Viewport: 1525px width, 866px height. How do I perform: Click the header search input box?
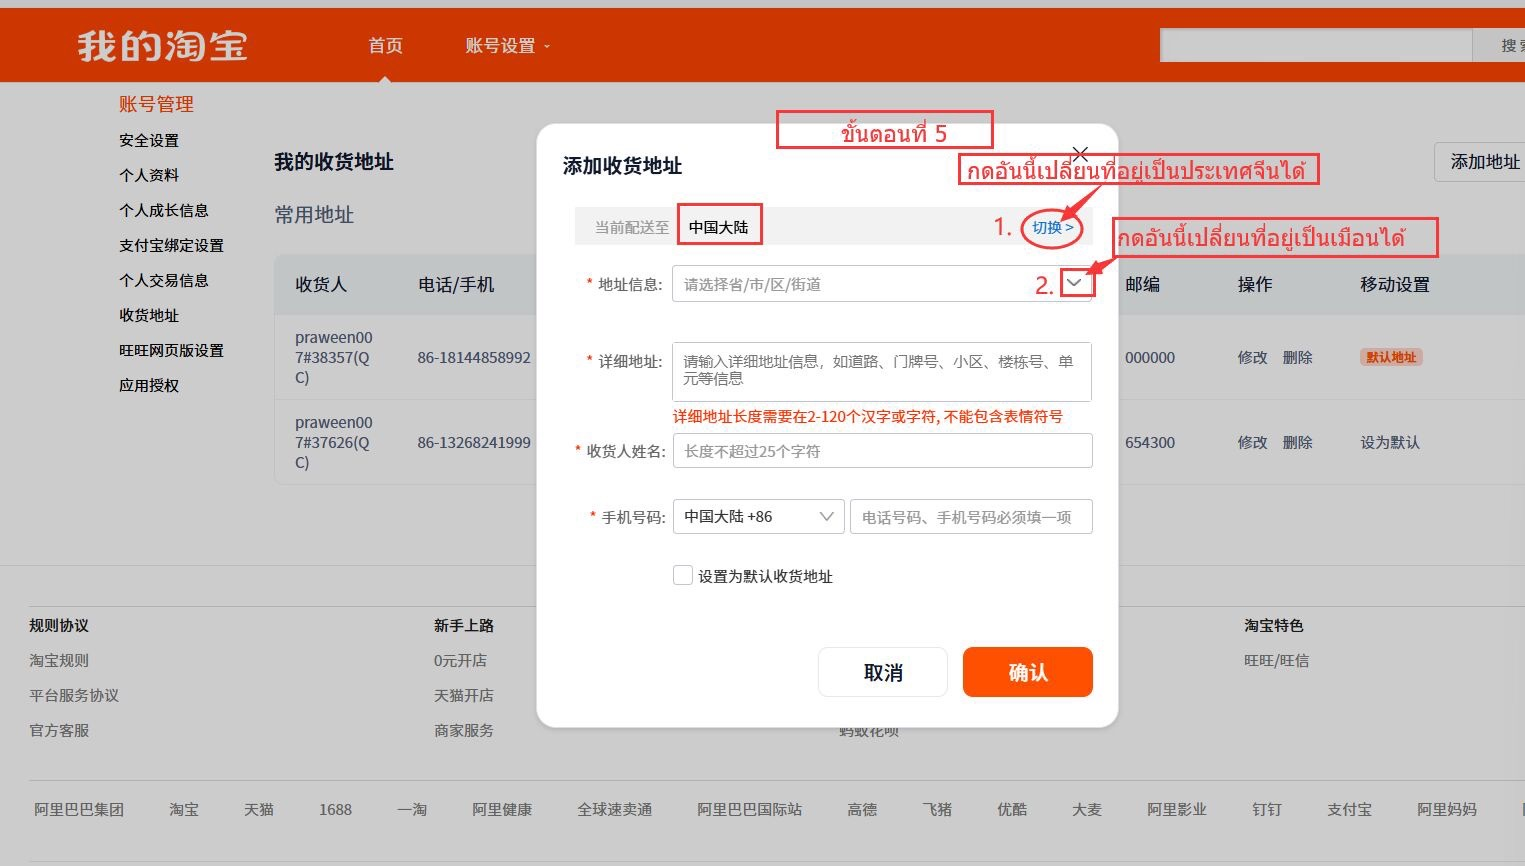point(1316,45)
